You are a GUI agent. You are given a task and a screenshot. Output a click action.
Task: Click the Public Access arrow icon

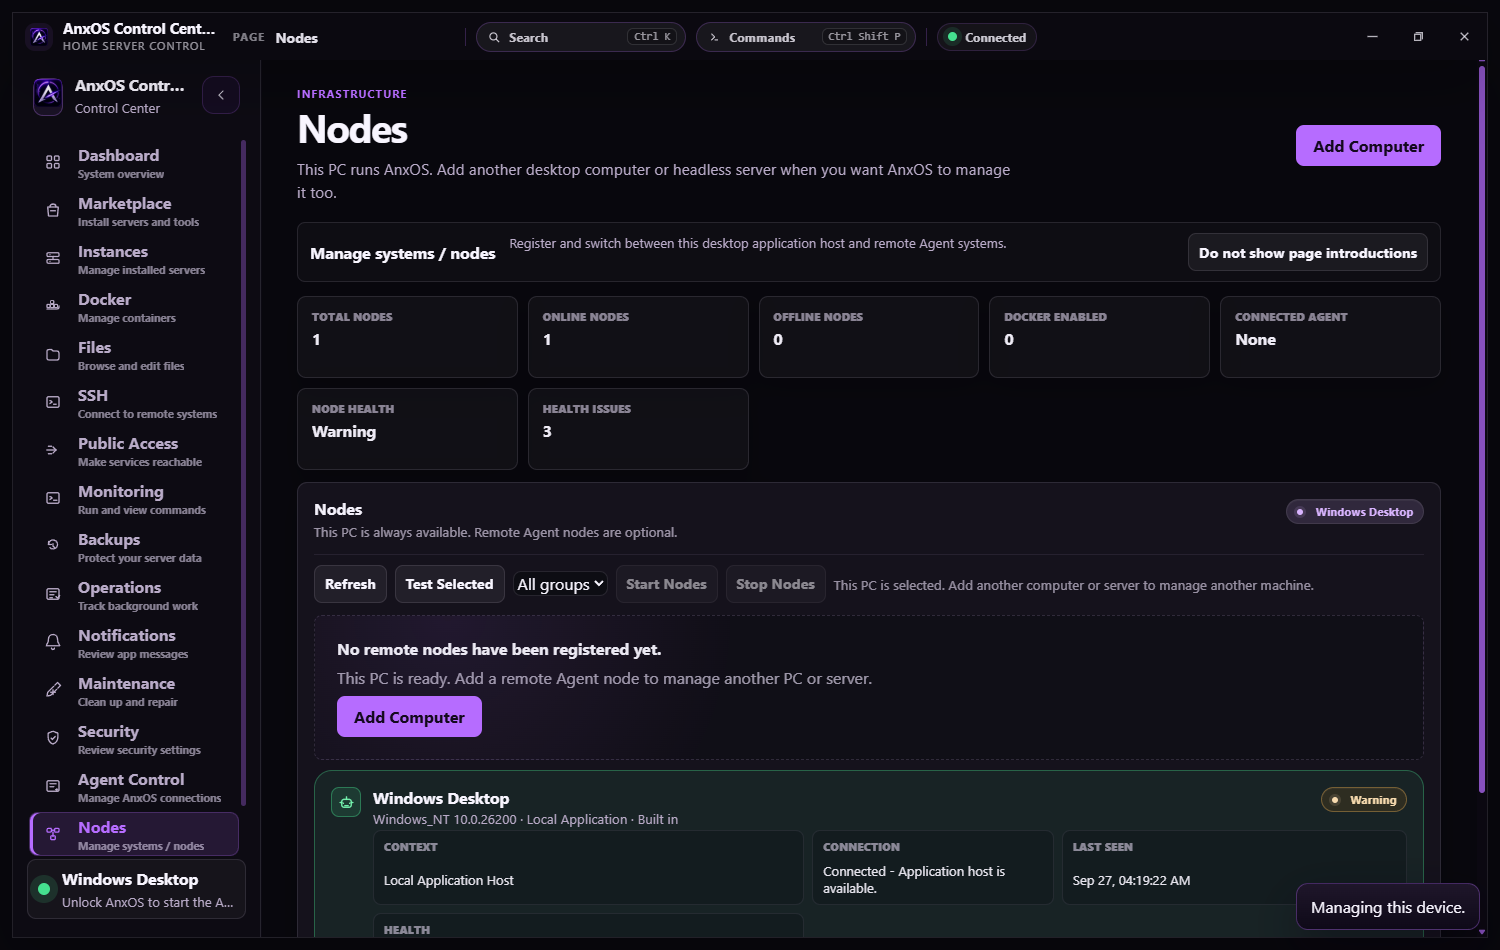point(53,450)
